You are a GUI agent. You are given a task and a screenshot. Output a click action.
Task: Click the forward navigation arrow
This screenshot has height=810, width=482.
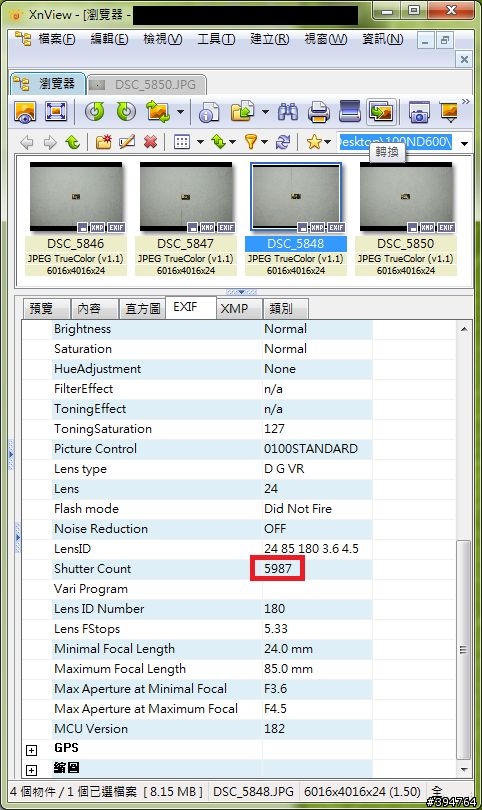click(x=50, y=142)
